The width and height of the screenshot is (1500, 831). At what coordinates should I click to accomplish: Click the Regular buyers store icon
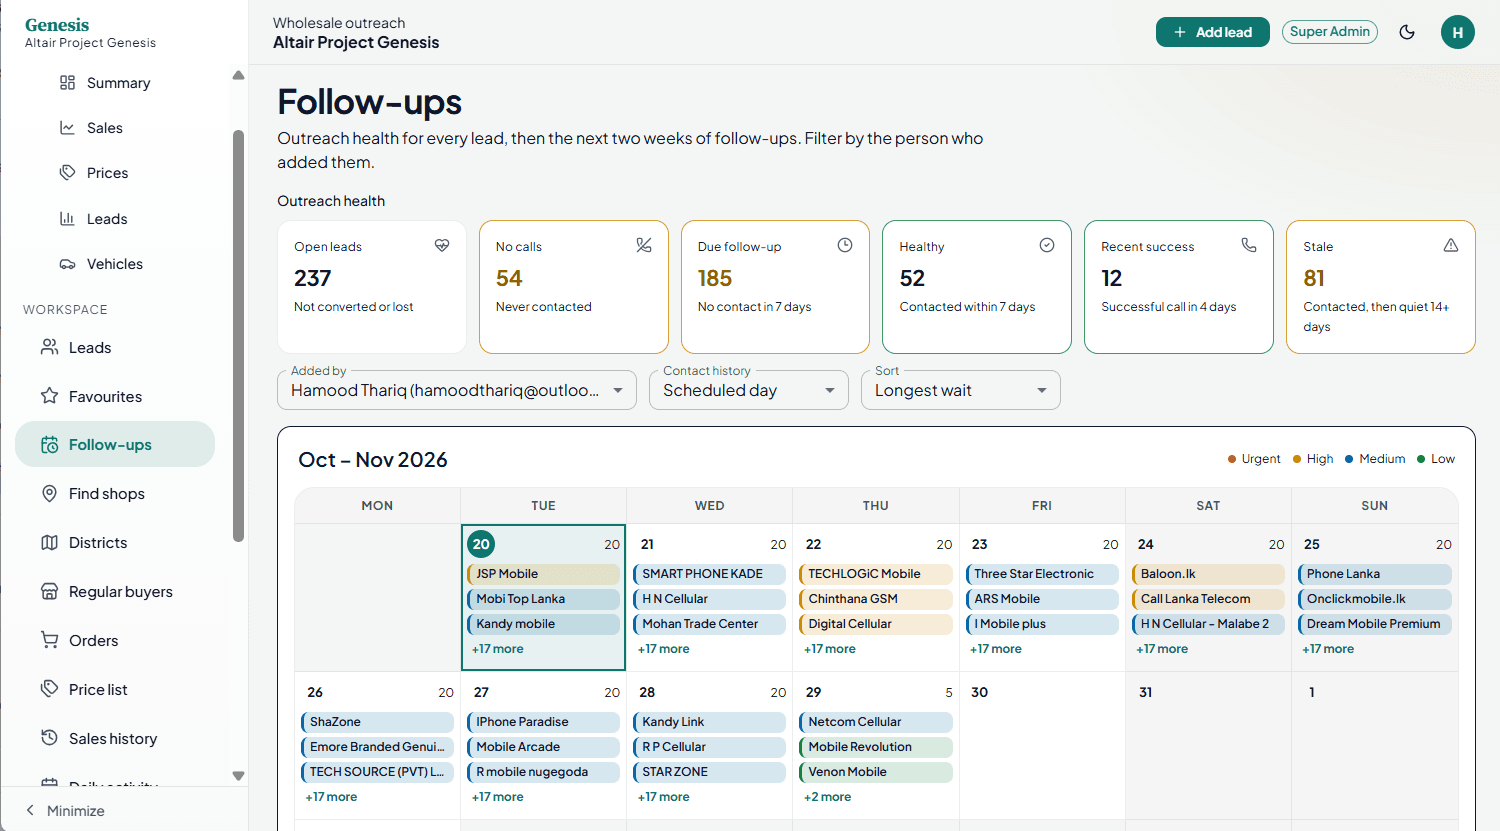(49, 591)
